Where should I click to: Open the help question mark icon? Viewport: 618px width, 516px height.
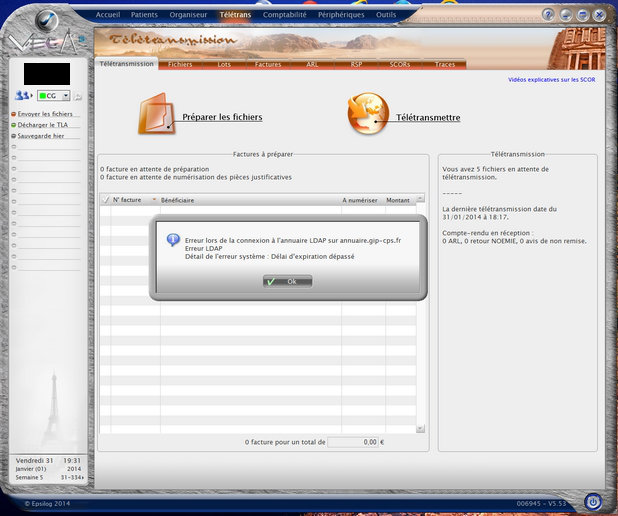(x=548, y=15)
